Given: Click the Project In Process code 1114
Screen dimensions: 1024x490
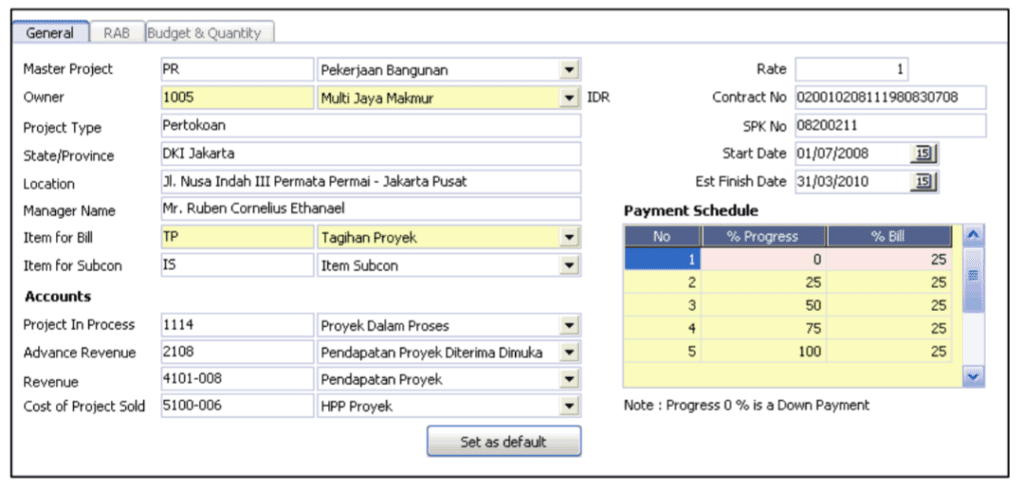Looking at the screenshot, I should click(x=237, y=325).
